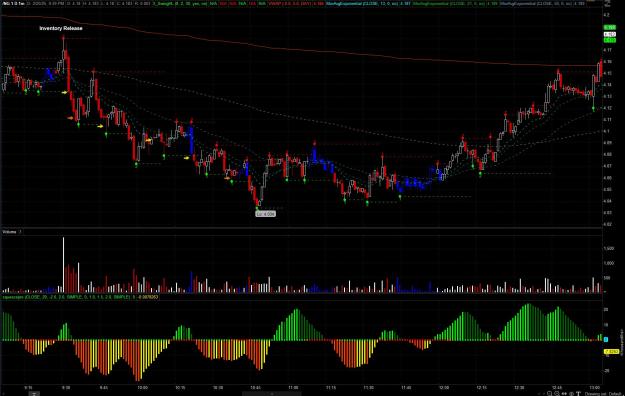Click the 1,000 volume axis label
Image resolution: width=625 pixels, height=396 pixels.
(x=609, y=263)
